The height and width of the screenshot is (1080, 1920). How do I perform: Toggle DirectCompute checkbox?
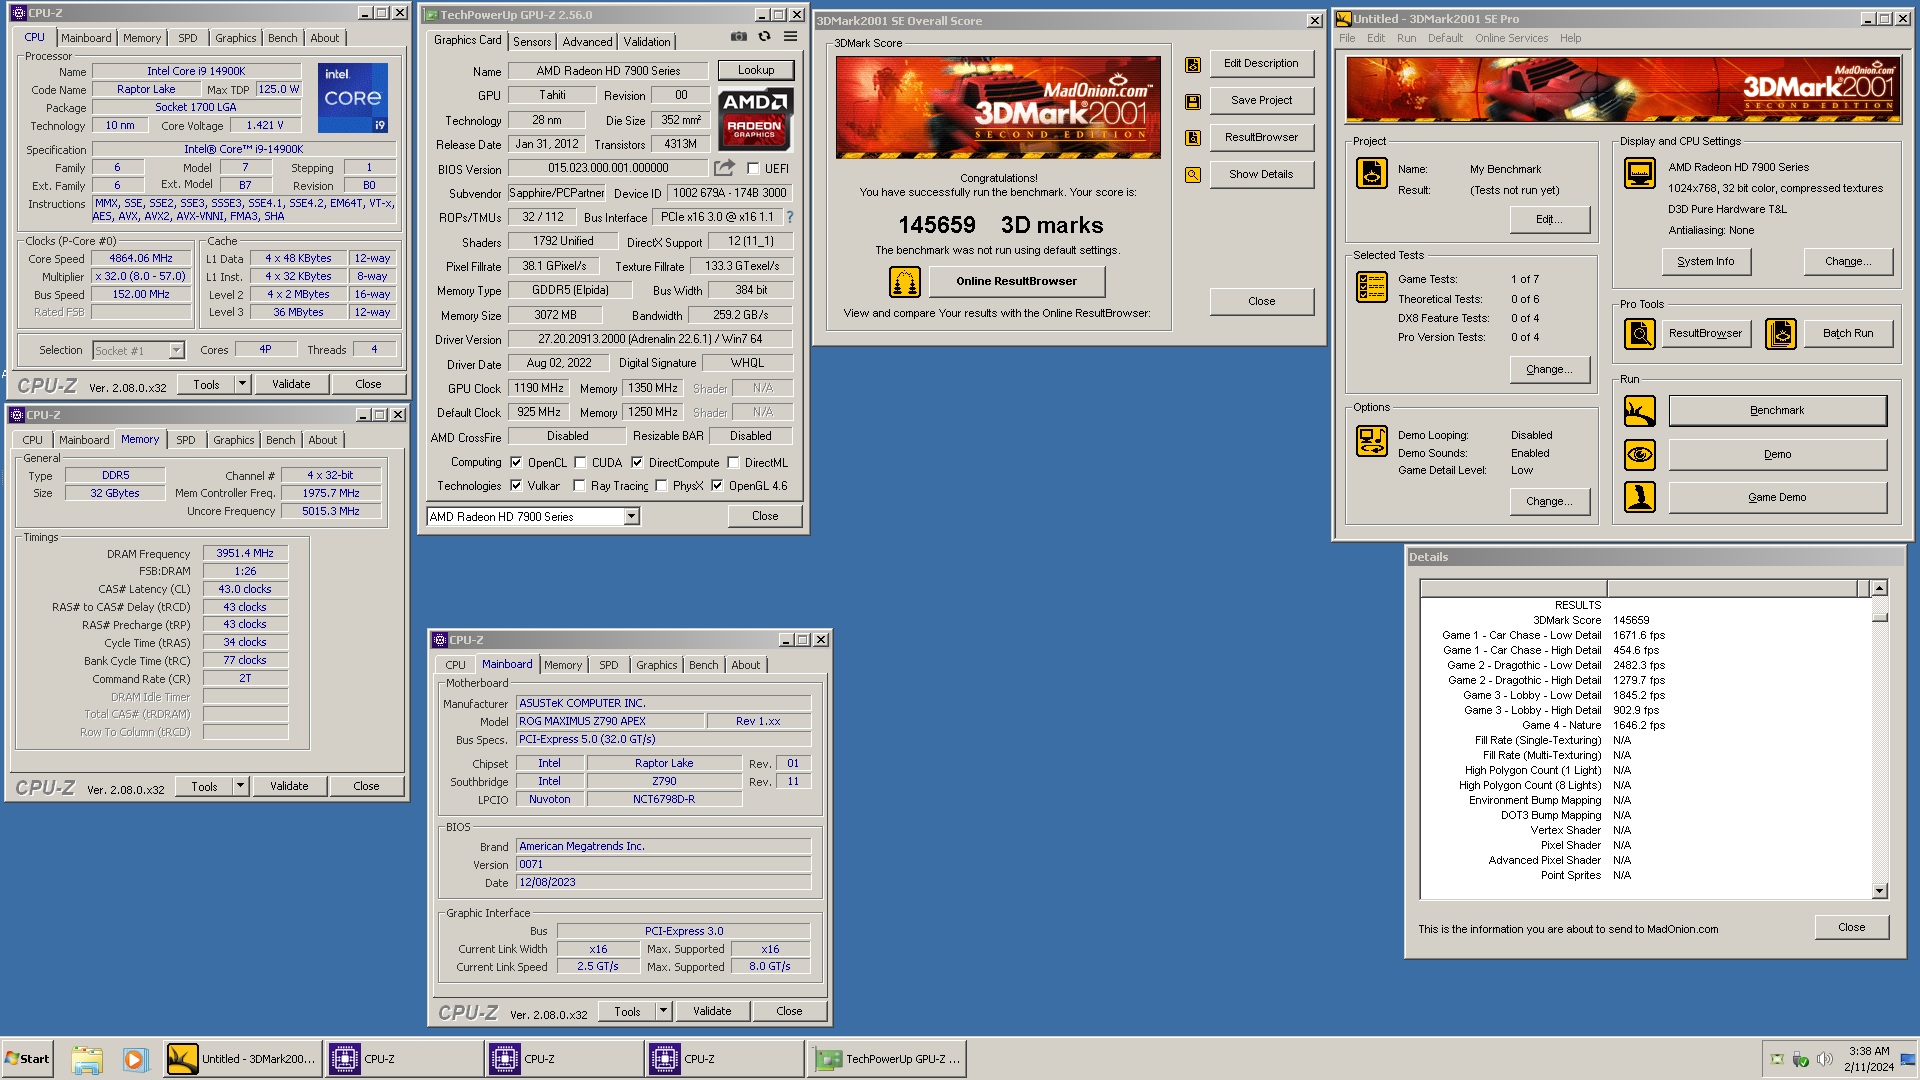pos(636,463)
